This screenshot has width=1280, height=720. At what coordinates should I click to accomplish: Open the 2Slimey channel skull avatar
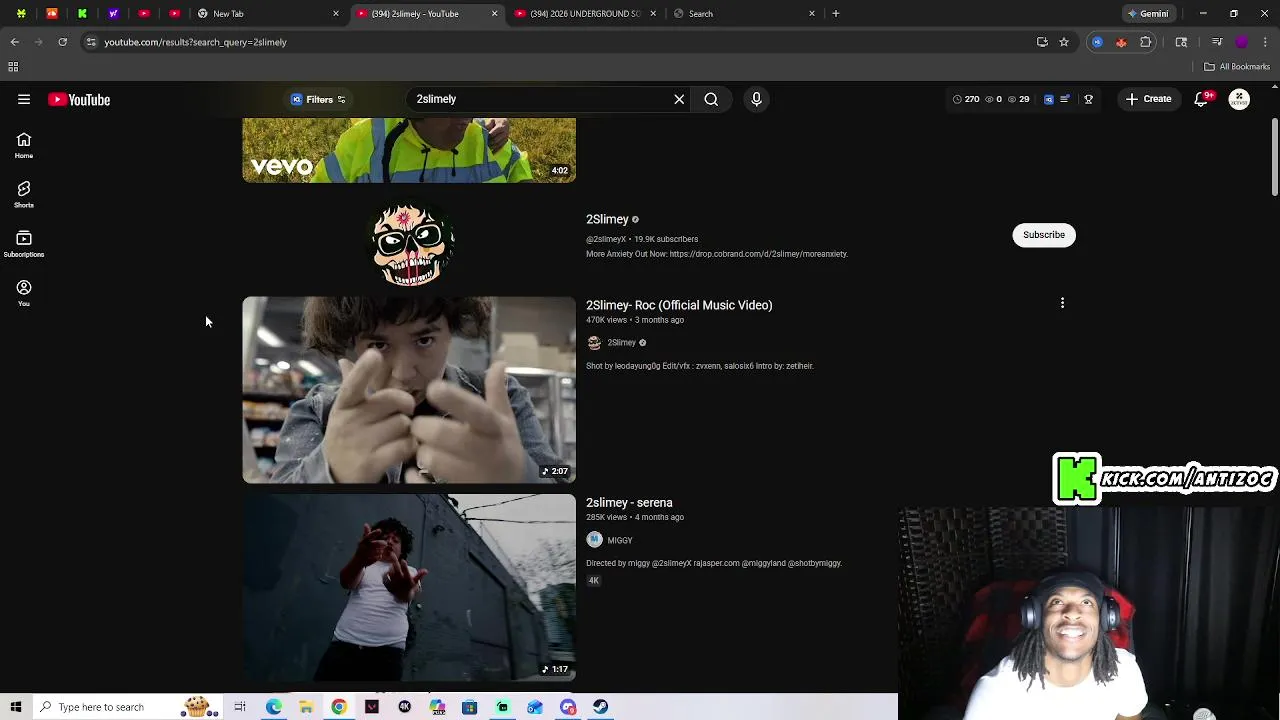point(409,242)
